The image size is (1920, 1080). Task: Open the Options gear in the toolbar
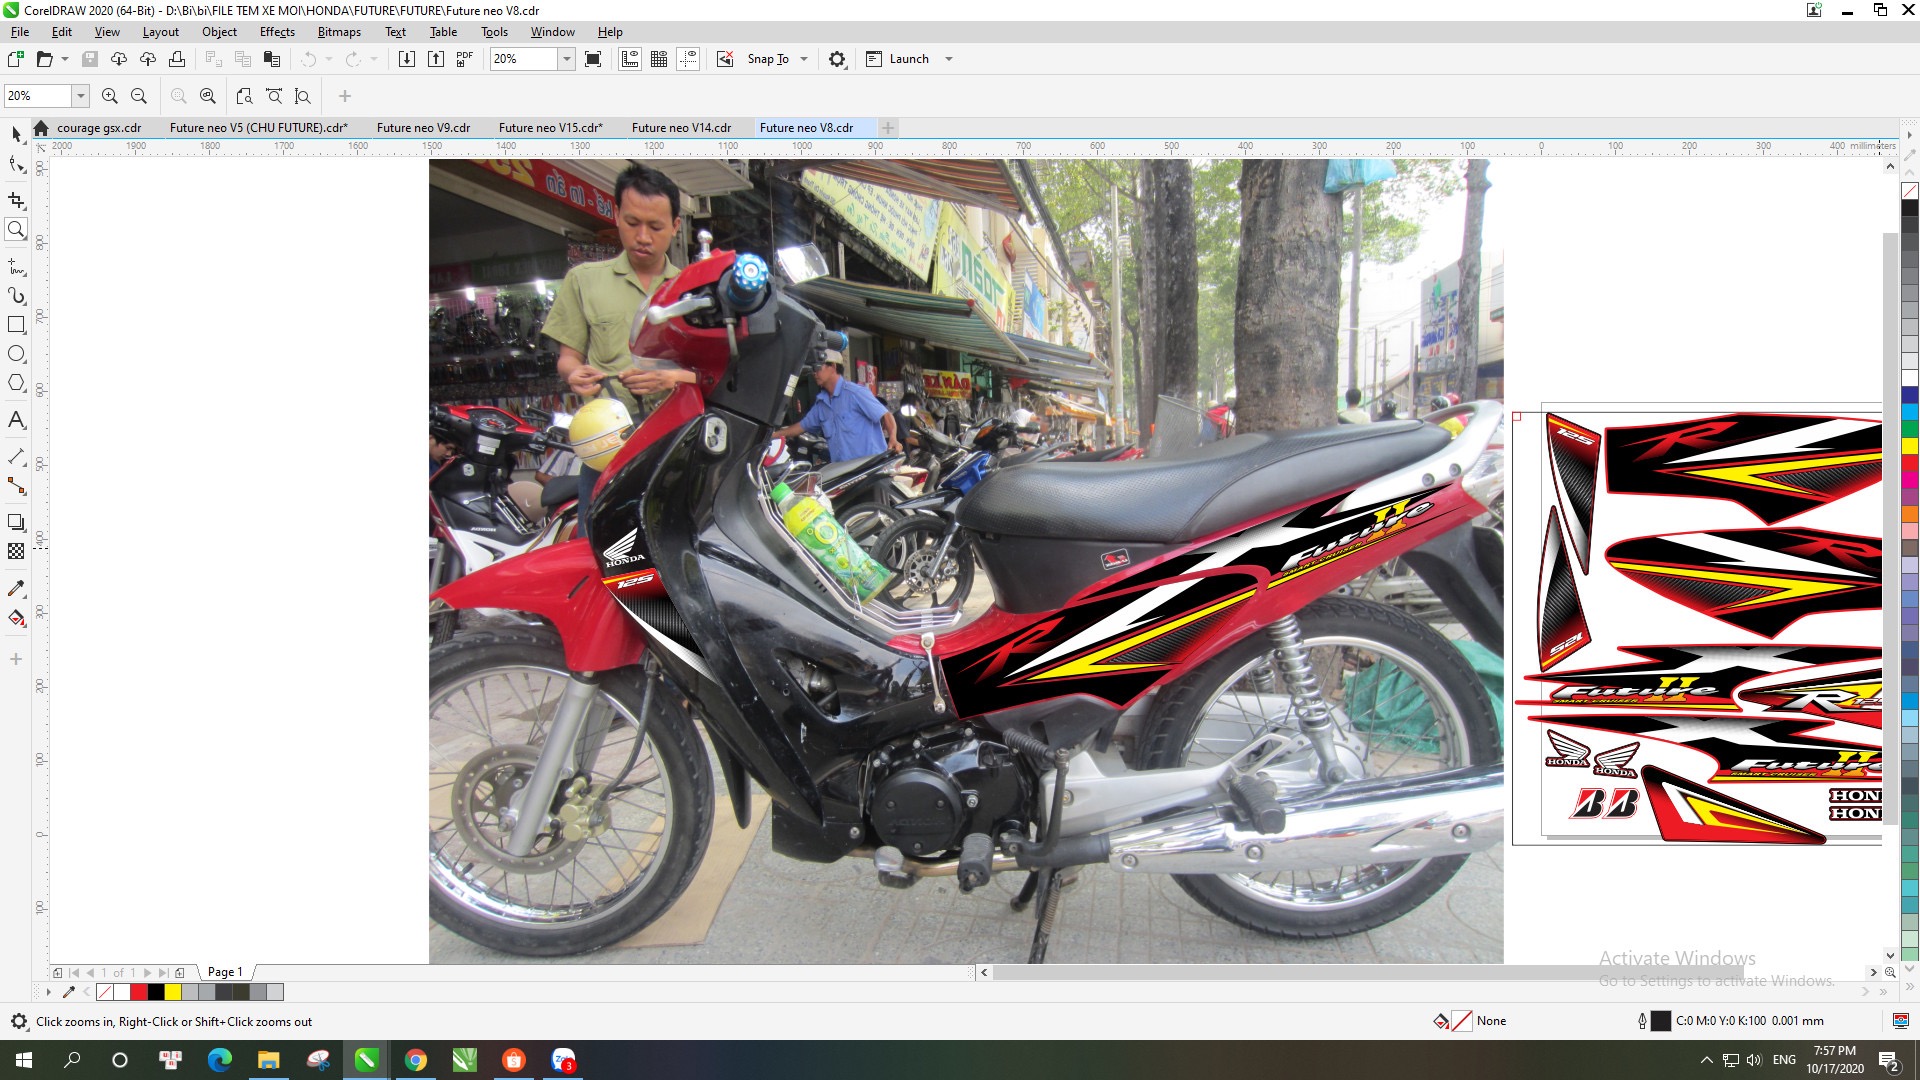coord(837,59)
